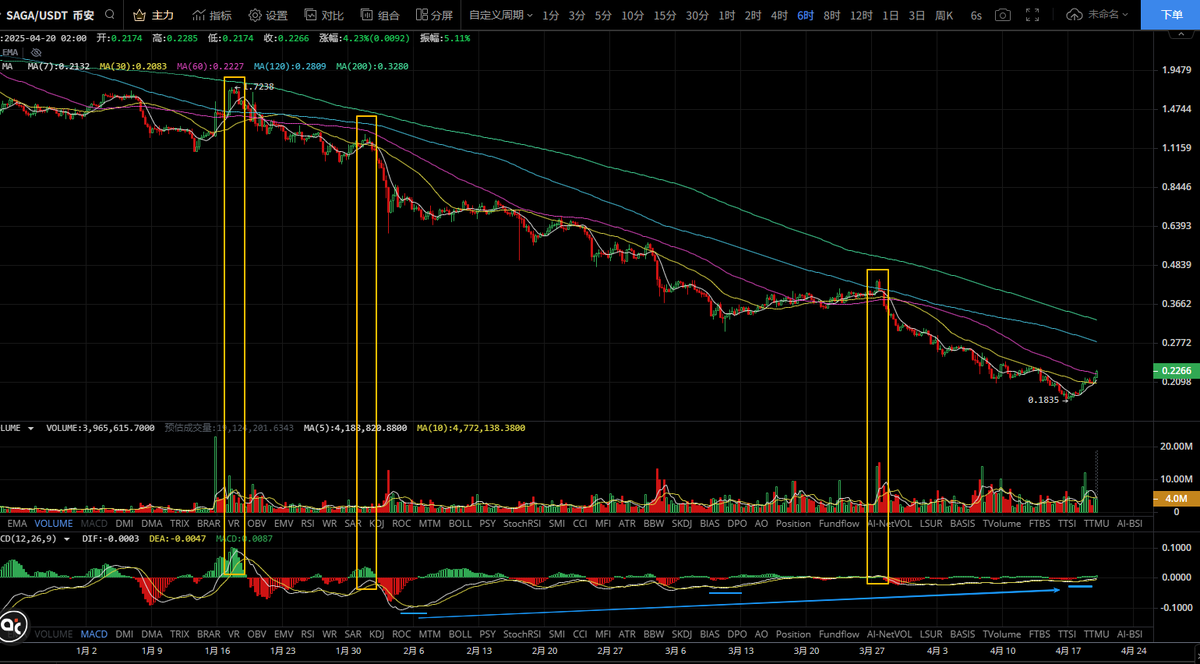Image resolution: width=1200 pixels, height=664 pixels.
Task: Click the AC logo at chart corner
Action: point(14,625)
